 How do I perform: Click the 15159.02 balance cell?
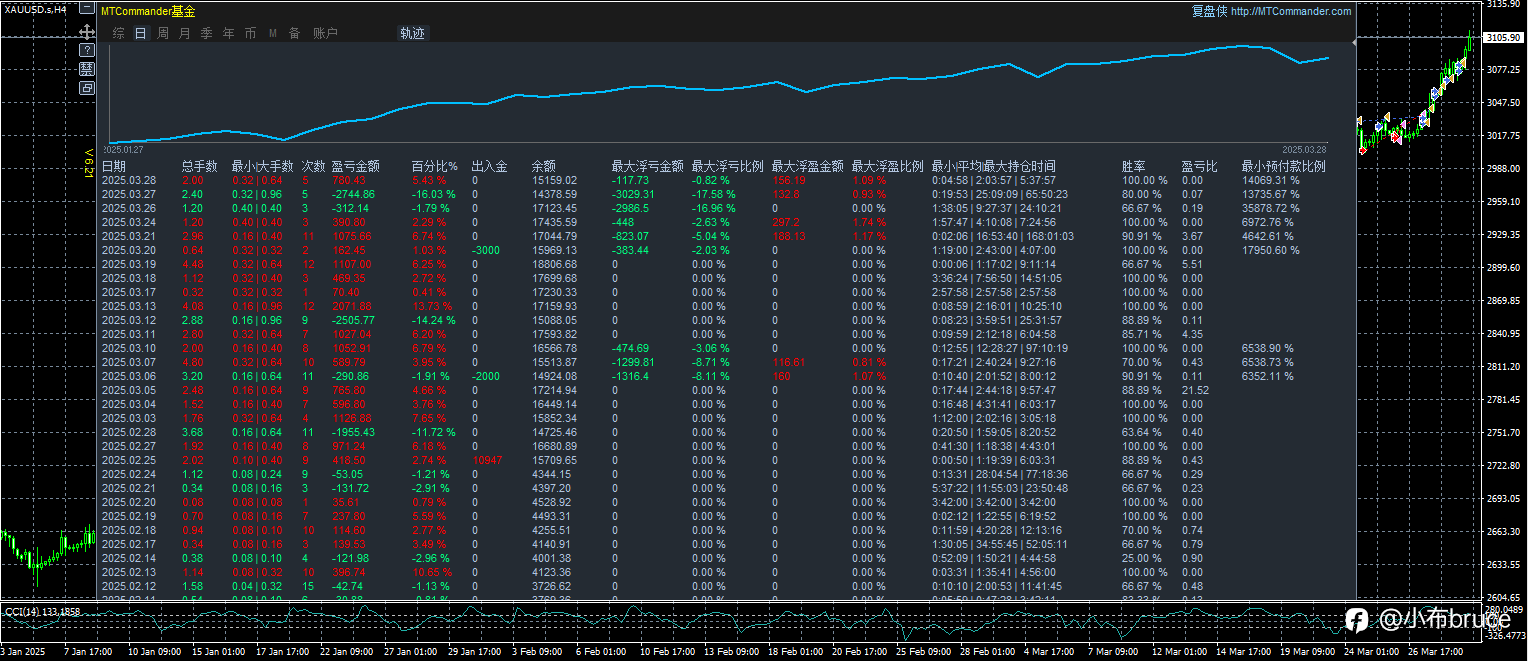554,180
